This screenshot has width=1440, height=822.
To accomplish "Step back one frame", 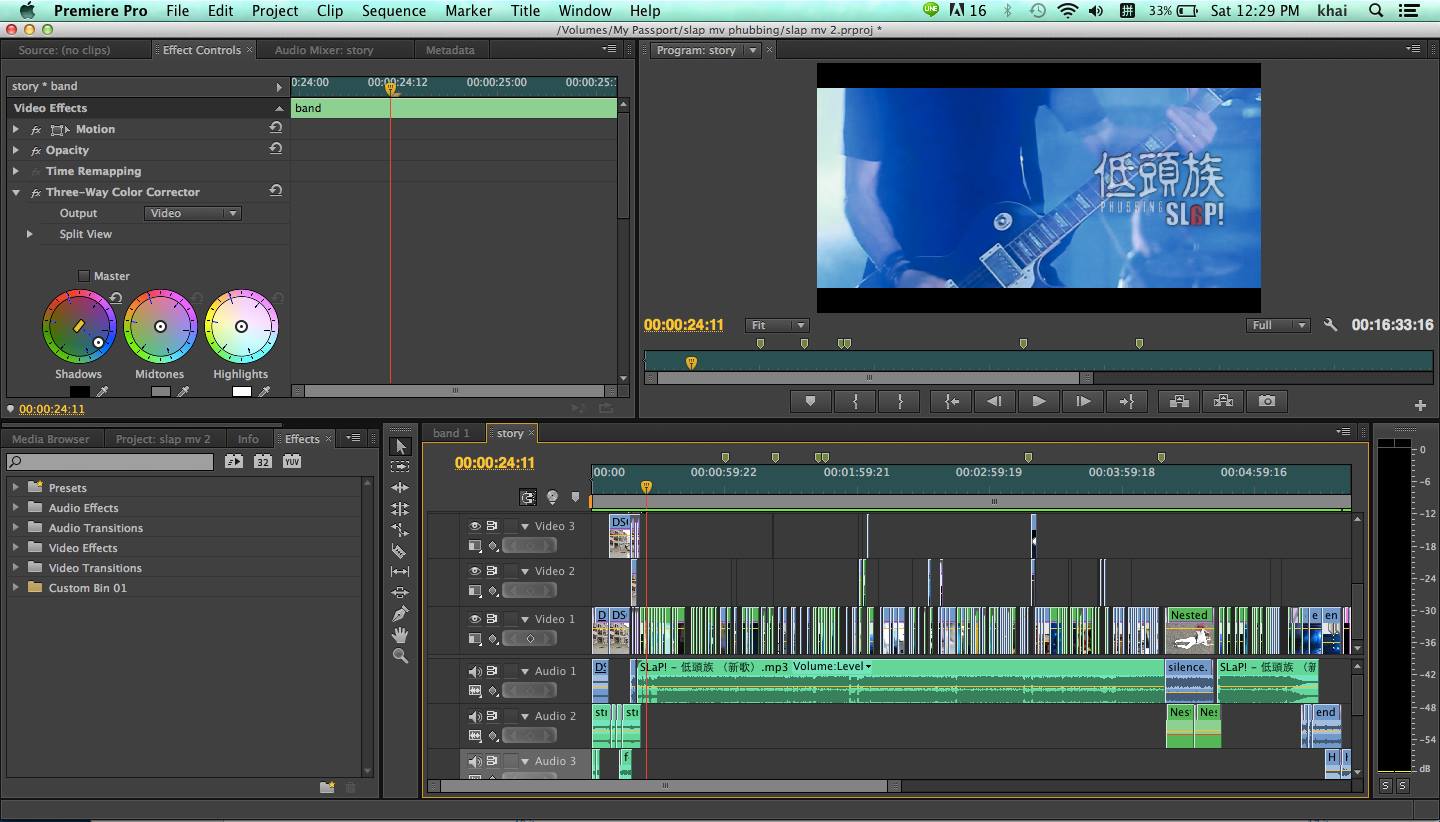I will click(994, 401).
